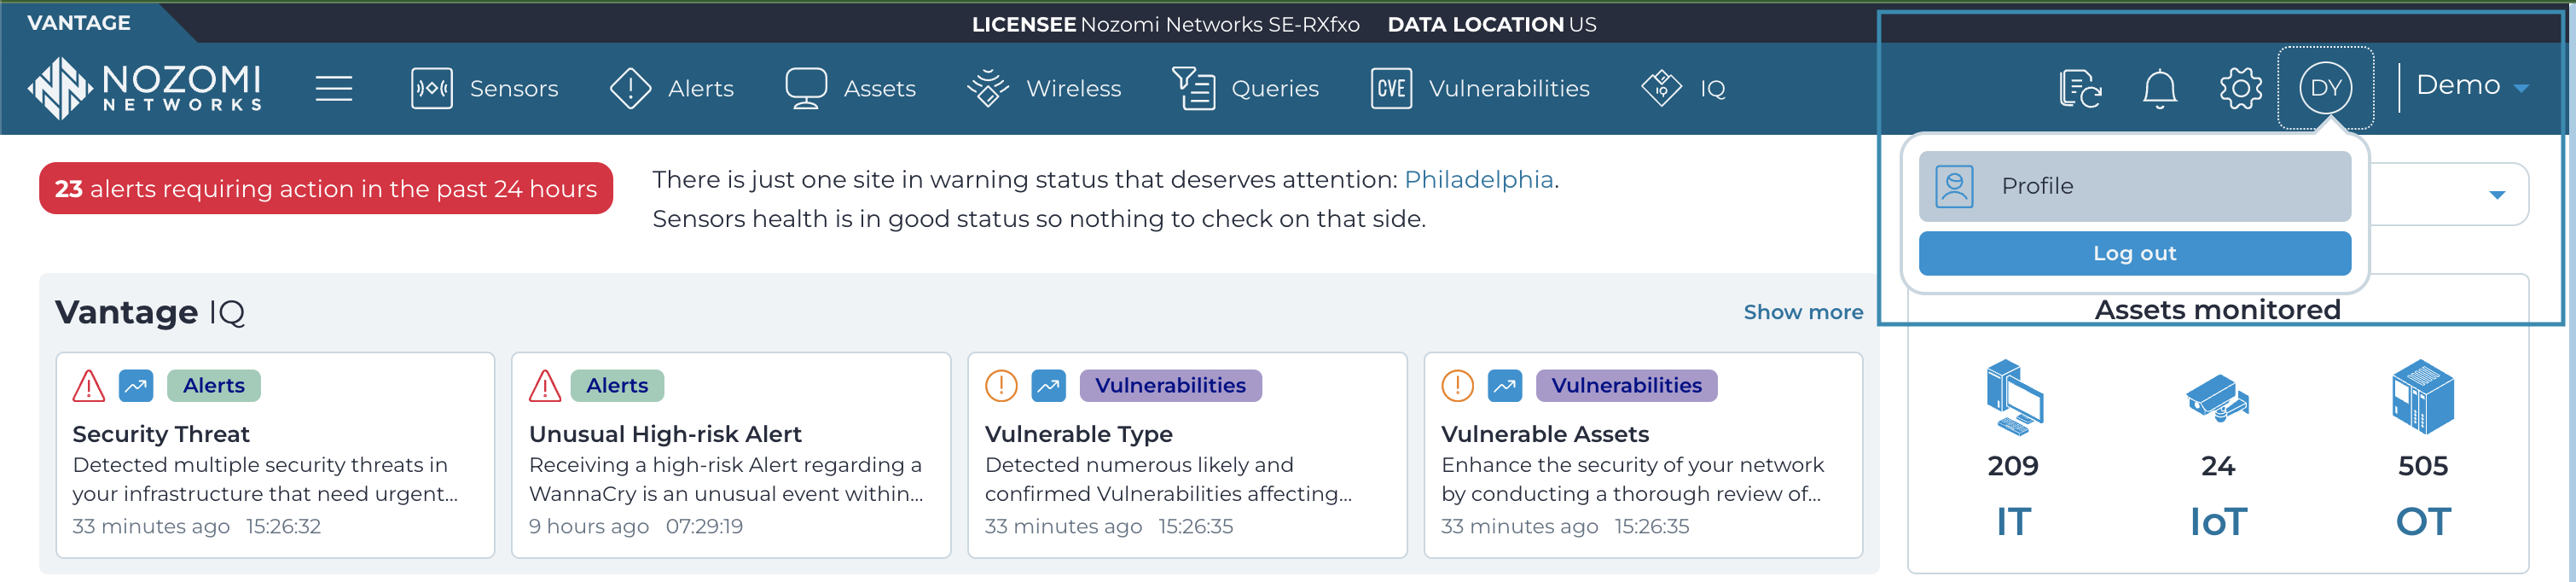Click the OT assets server icon

(2422, 397)
